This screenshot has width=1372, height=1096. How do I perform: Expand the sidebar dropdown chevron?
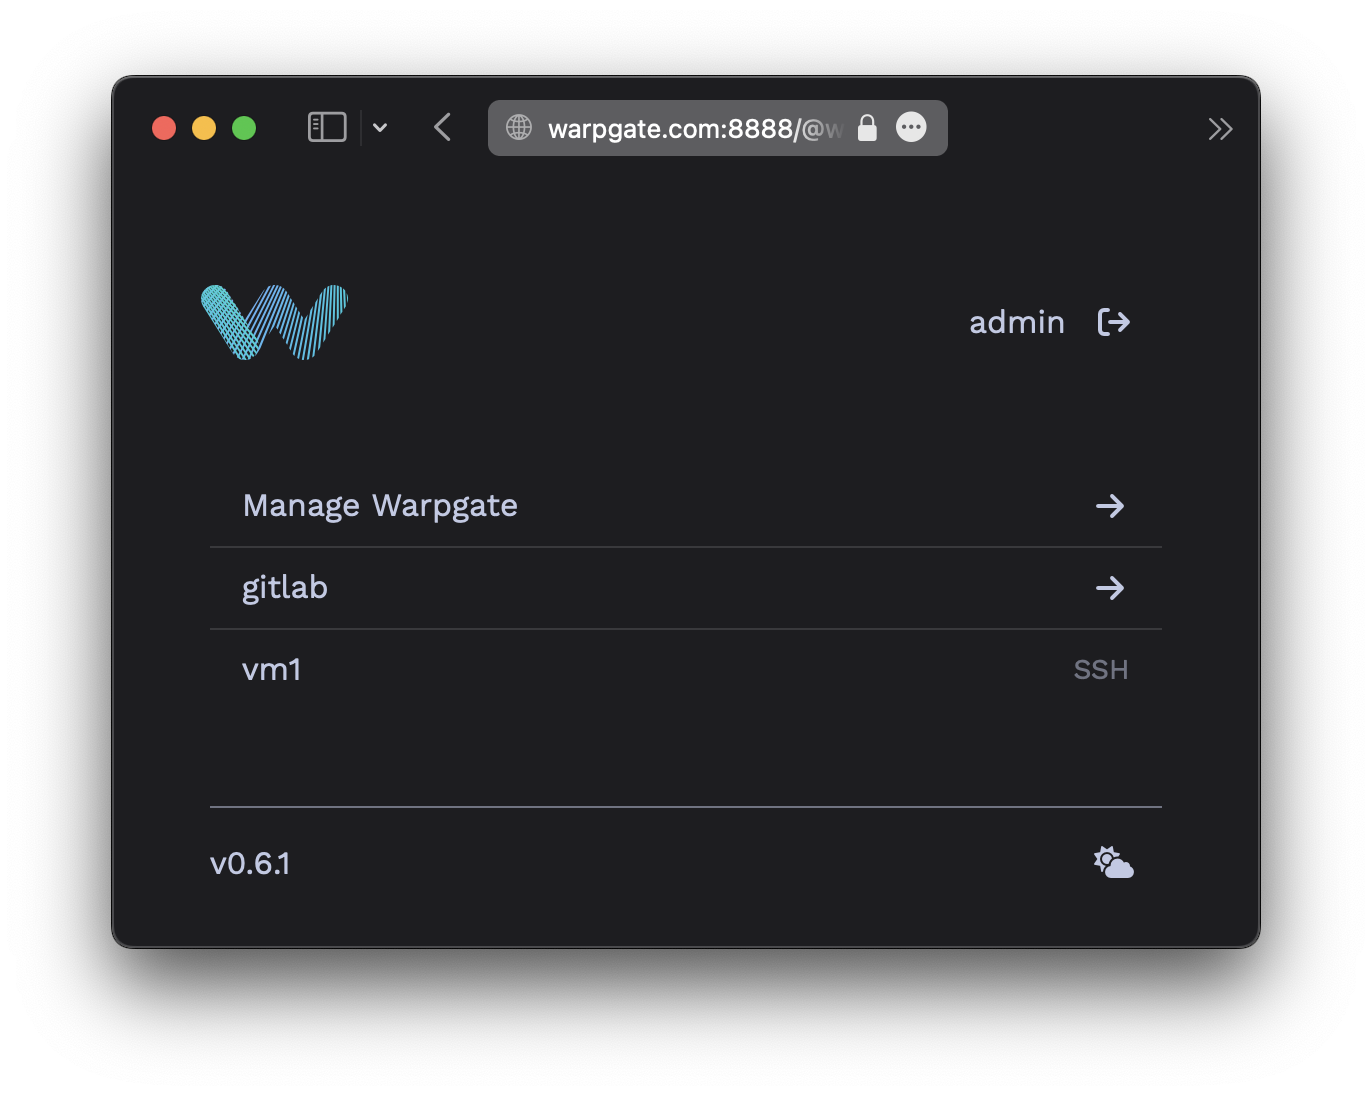click(x=380, y=127)
